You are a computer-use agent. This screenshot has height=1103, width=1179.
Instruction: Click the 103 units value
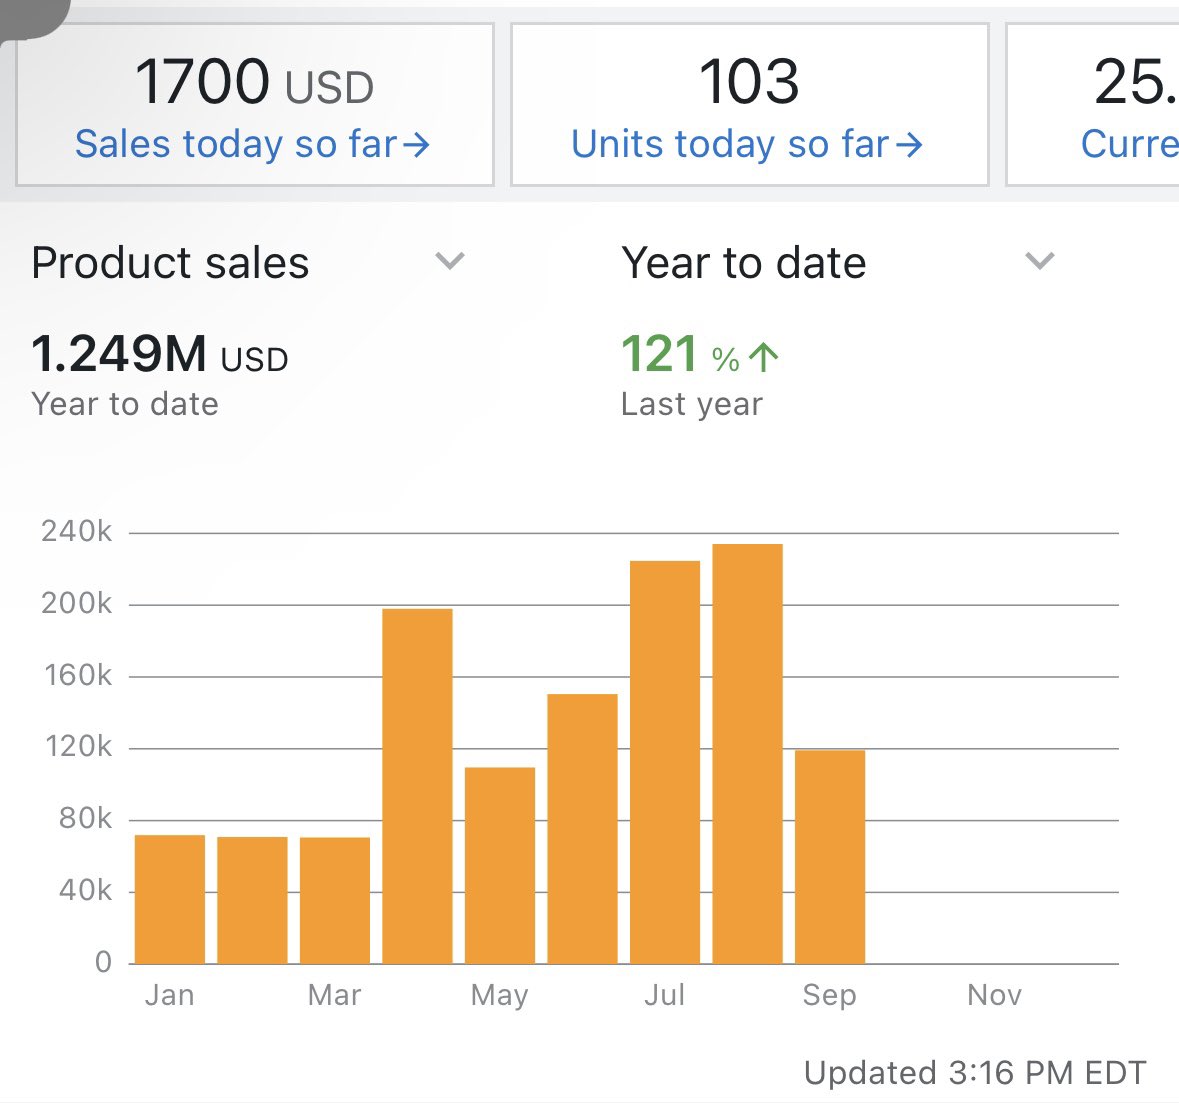(x=749, y=81)
